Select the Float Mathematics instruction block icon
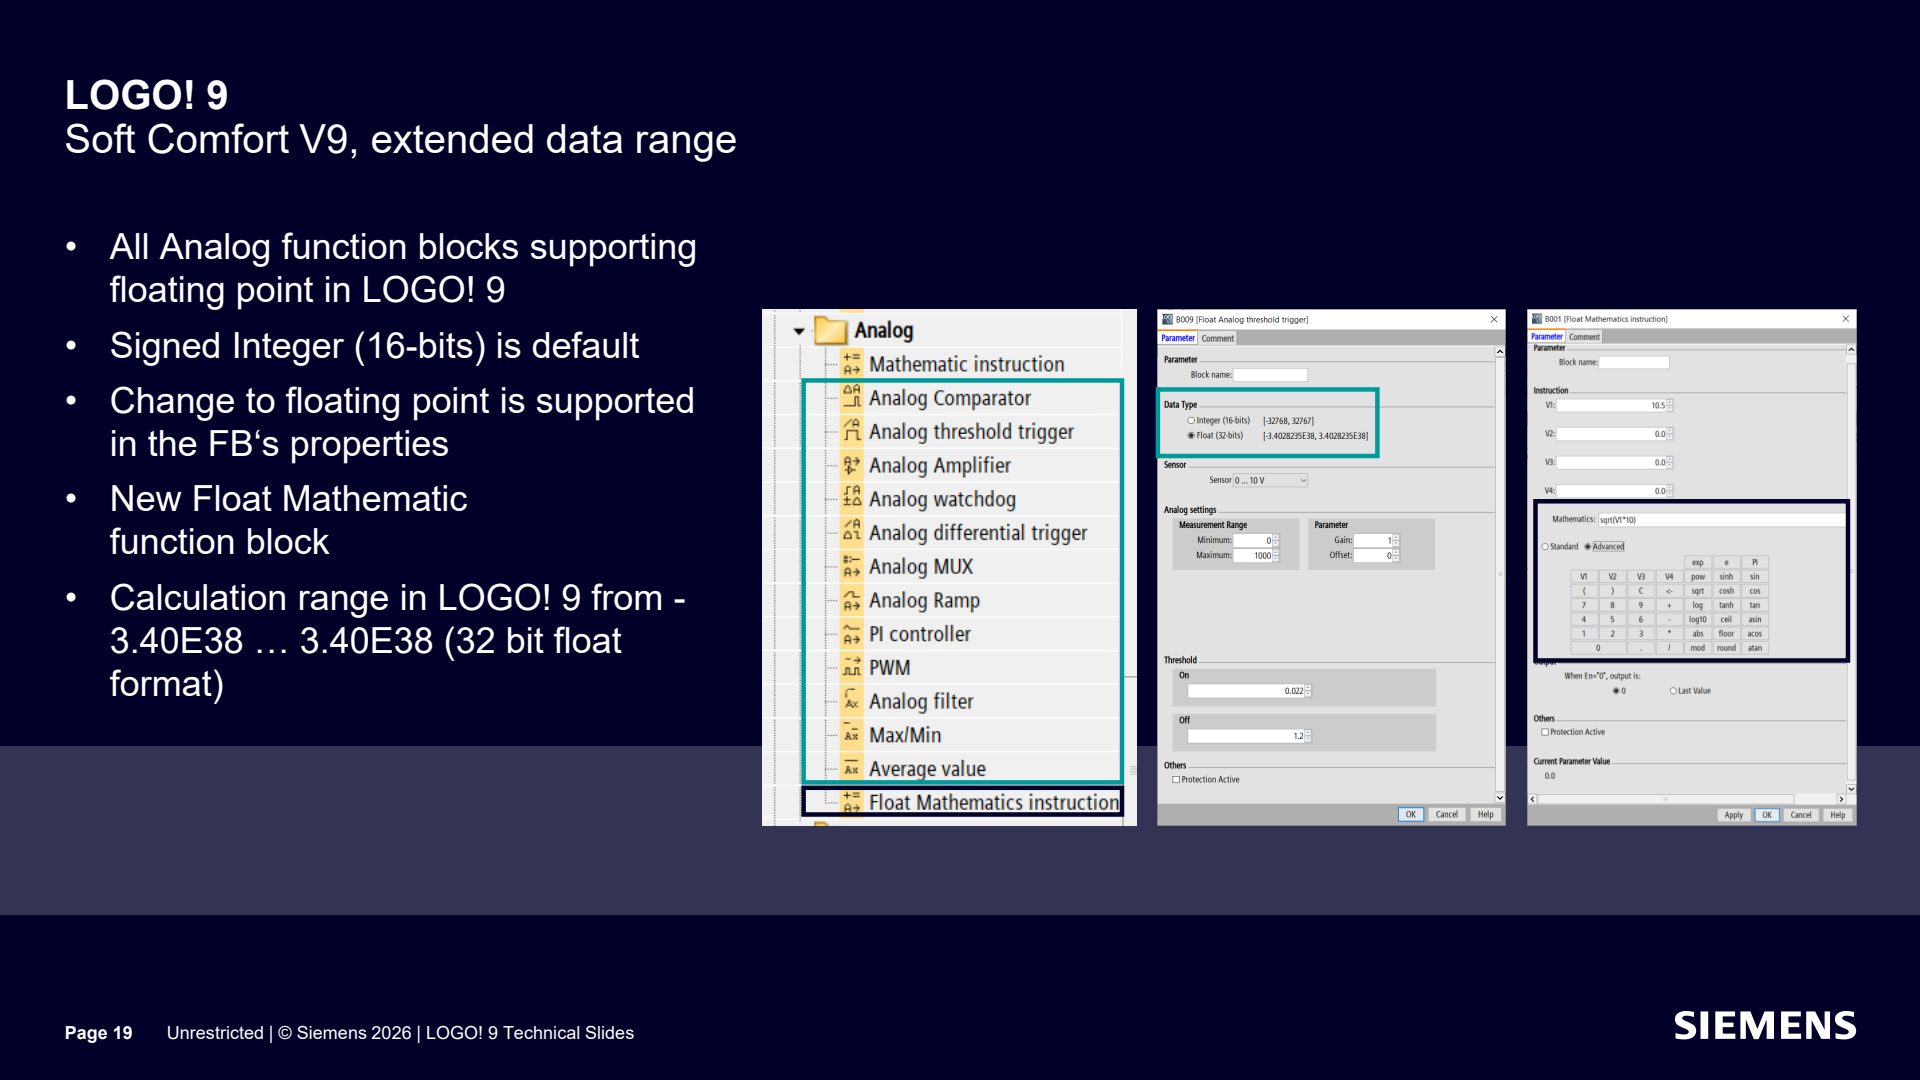 coord(851,802)
